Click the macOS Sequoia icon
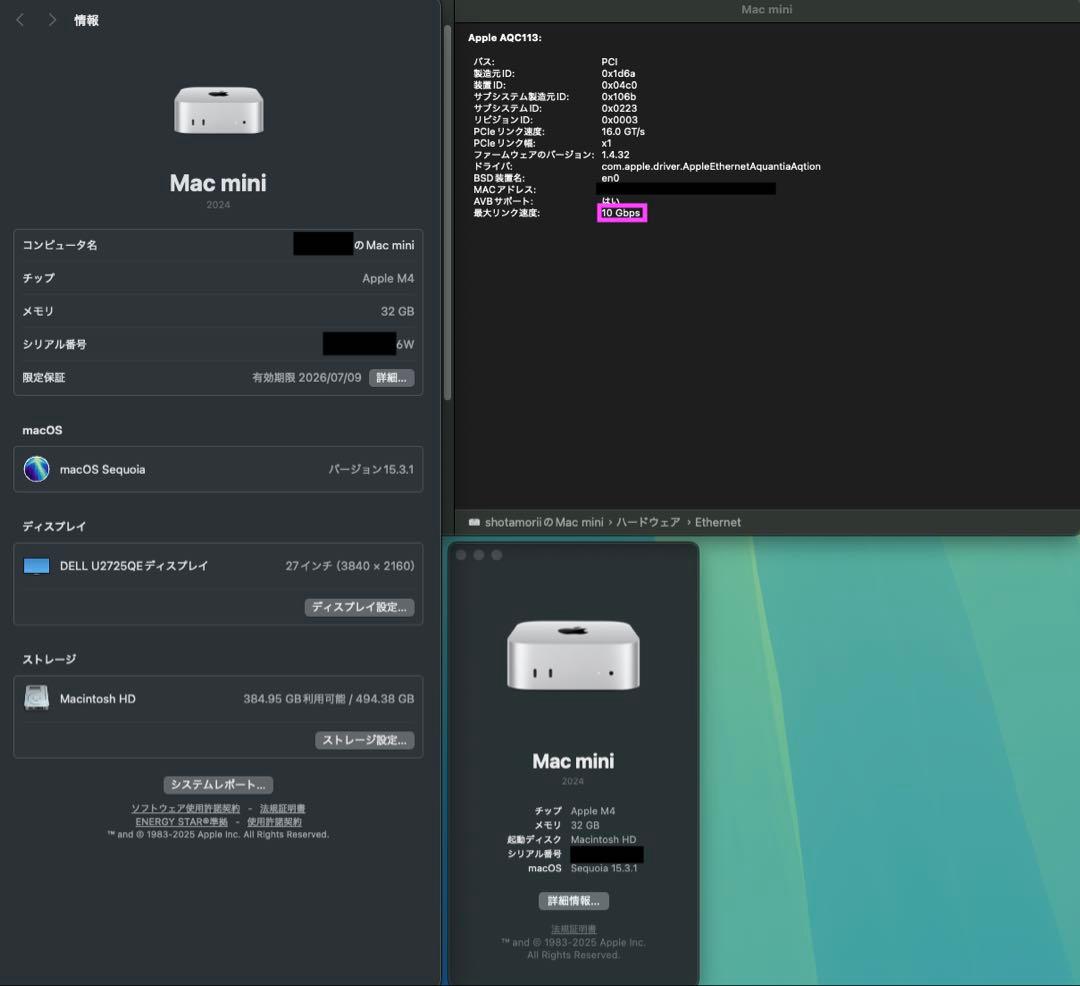1080x986 pixels. (37, 469)
